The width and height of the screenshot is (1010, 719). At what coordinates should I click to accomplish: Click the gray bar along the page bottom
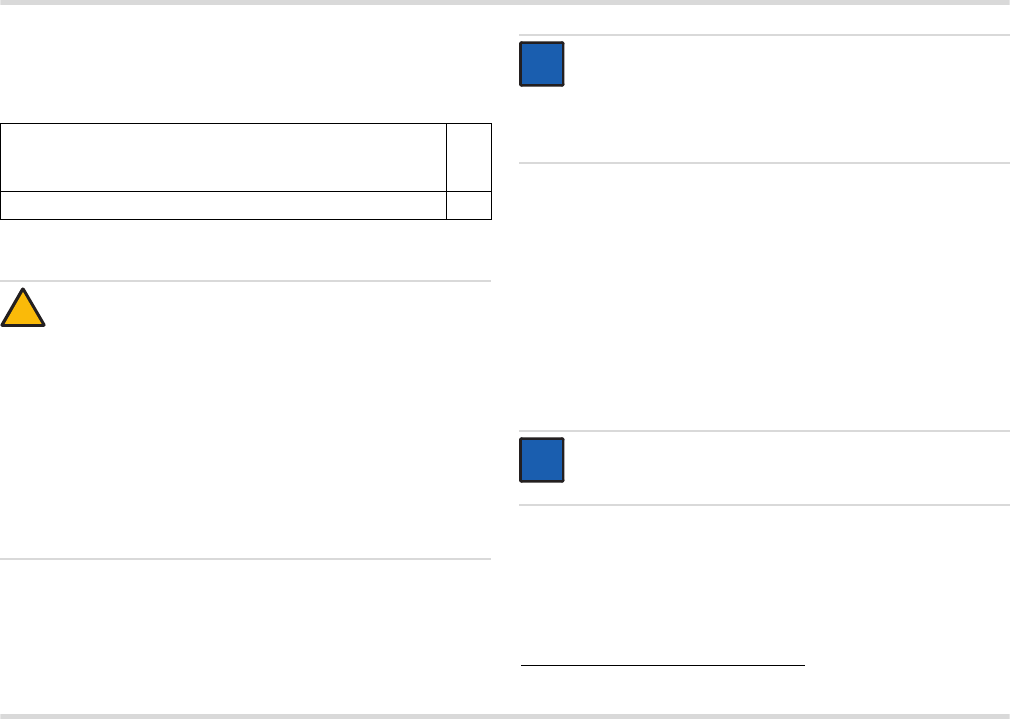click(x=505, y=716)
